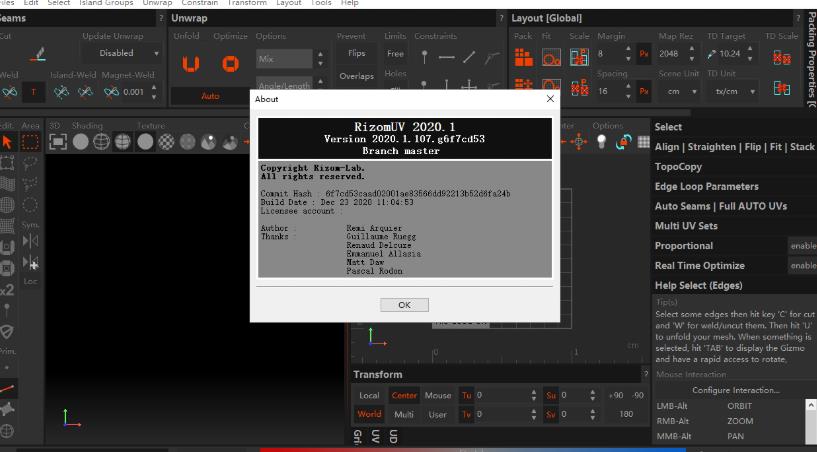
Task: Click the grid icon in Options
Action: pos(644,142)
